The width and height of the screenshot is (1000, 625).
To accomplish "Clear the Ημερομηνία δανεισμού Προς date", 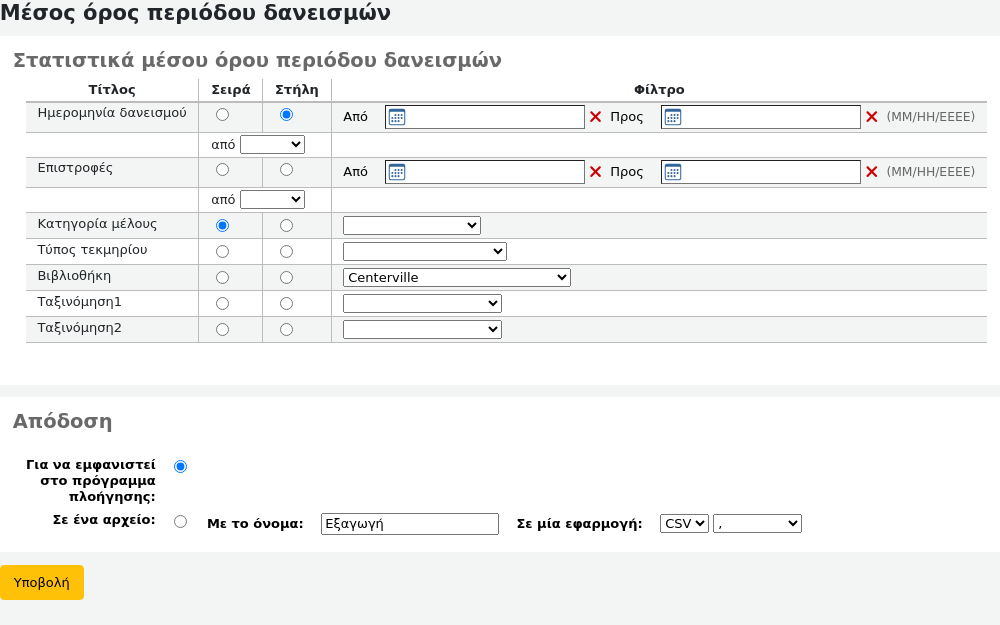I will [871, 117].
